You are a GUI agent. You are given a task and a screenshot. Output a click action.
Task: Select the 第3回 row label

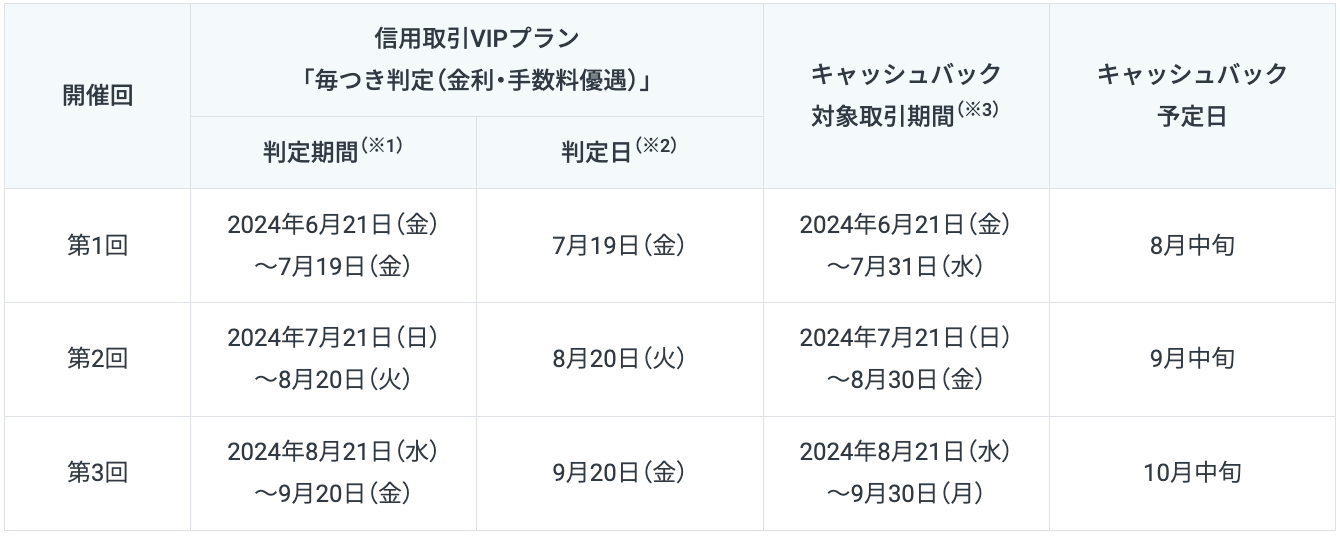click(98, 473)
